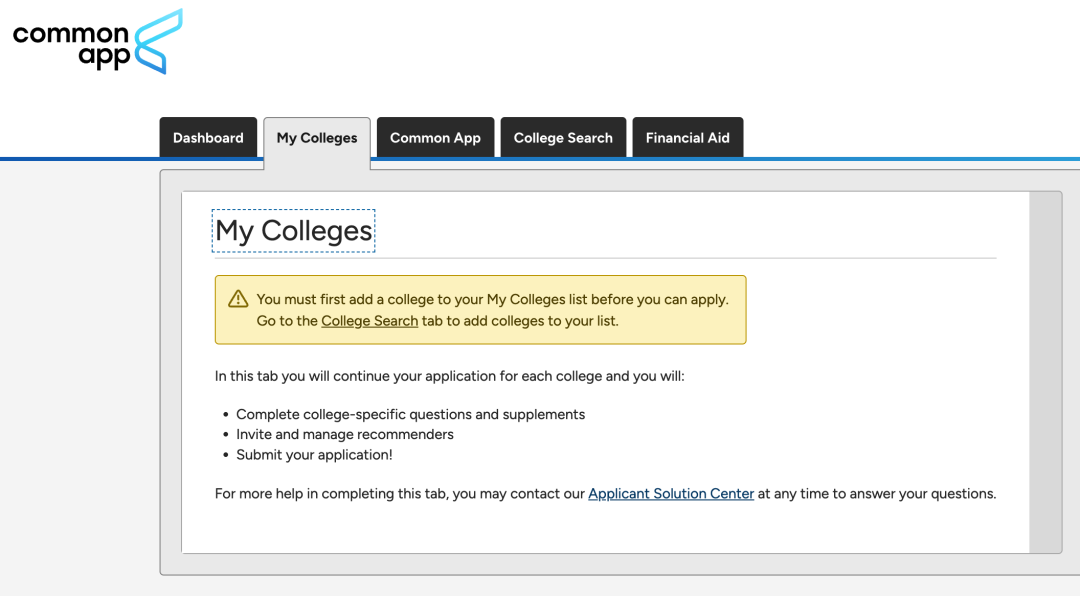The width and height of the screenshot is (1080, 596).
Task: Select the My Colleges tab
Action: [317, 138]
